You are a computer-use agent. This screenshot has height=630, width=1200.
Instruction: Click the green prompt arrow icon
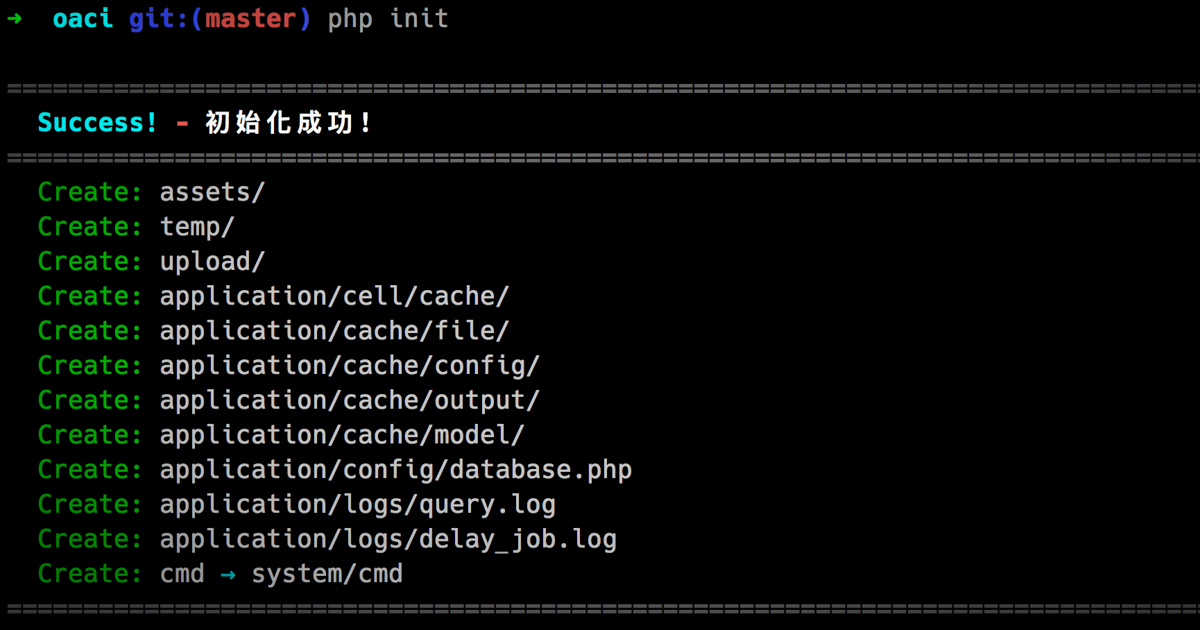click(x=15, y=19)
